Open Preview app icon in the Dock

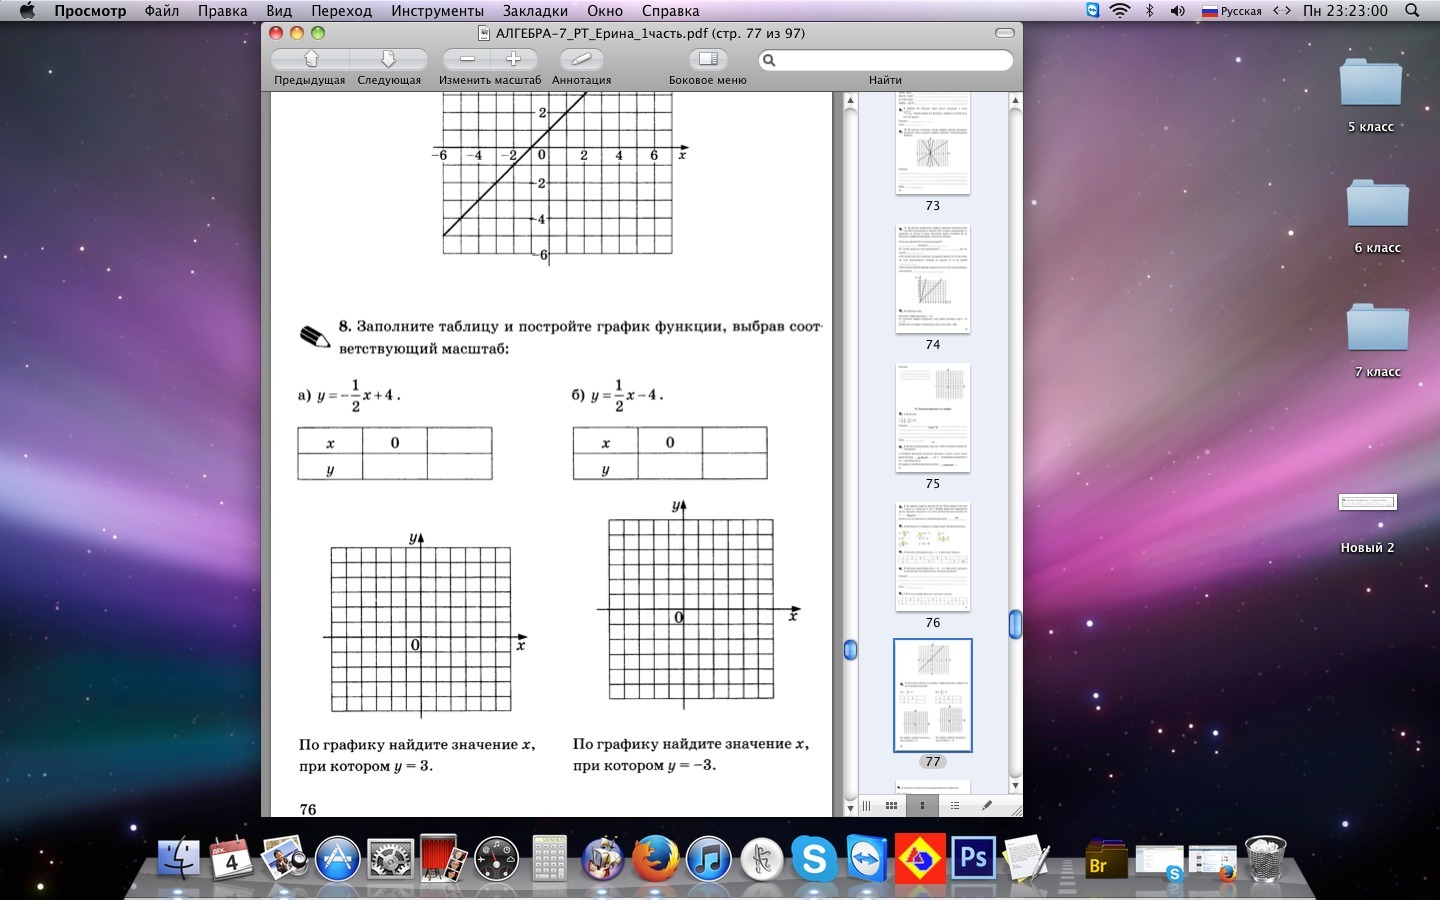[x=284, y=858]
